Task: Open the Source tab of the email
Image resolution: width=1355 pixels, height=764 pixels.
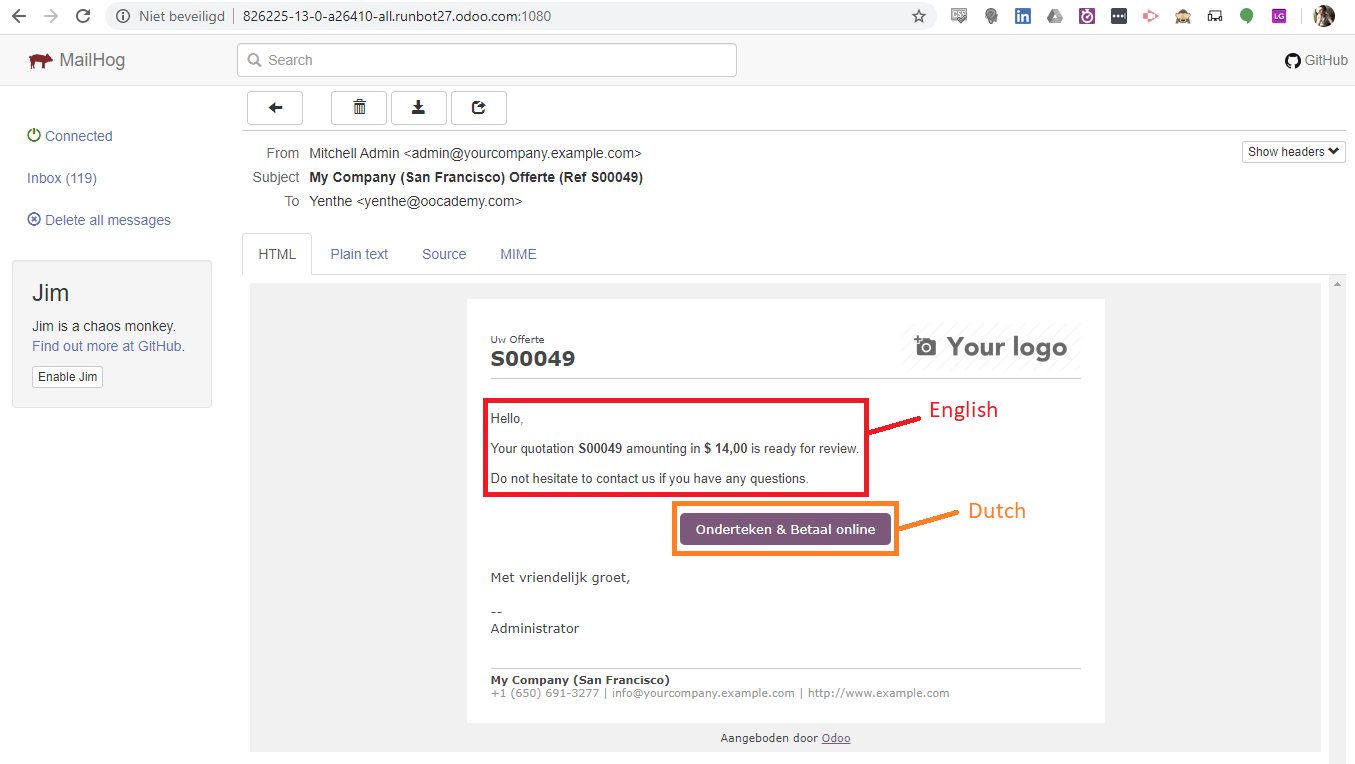Action: click(x=443, y=253)
